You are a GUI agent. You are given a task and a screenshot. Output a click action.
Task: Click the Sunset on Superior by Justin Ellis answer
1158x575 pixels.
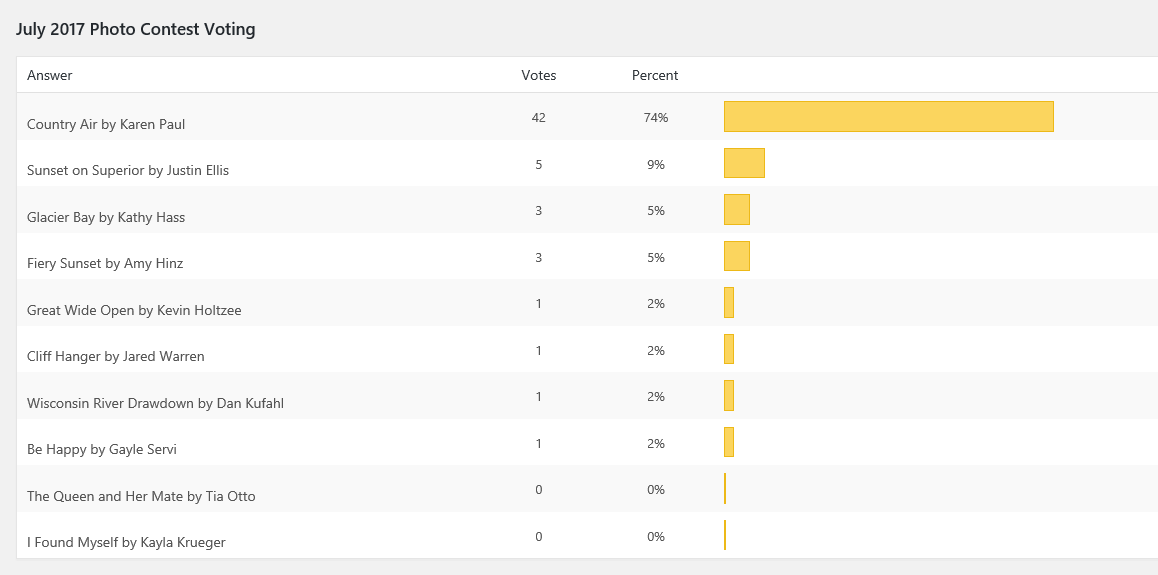point(128,171)
